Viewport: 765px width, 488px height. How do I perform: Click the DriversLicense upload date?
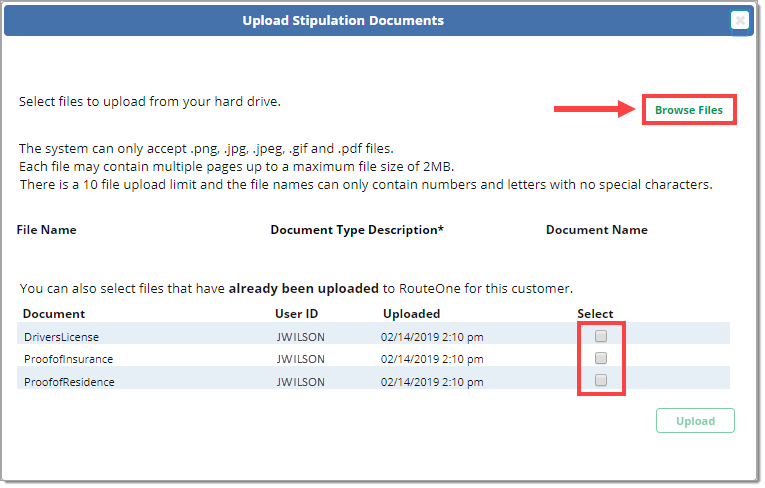(x=433, y=337)
